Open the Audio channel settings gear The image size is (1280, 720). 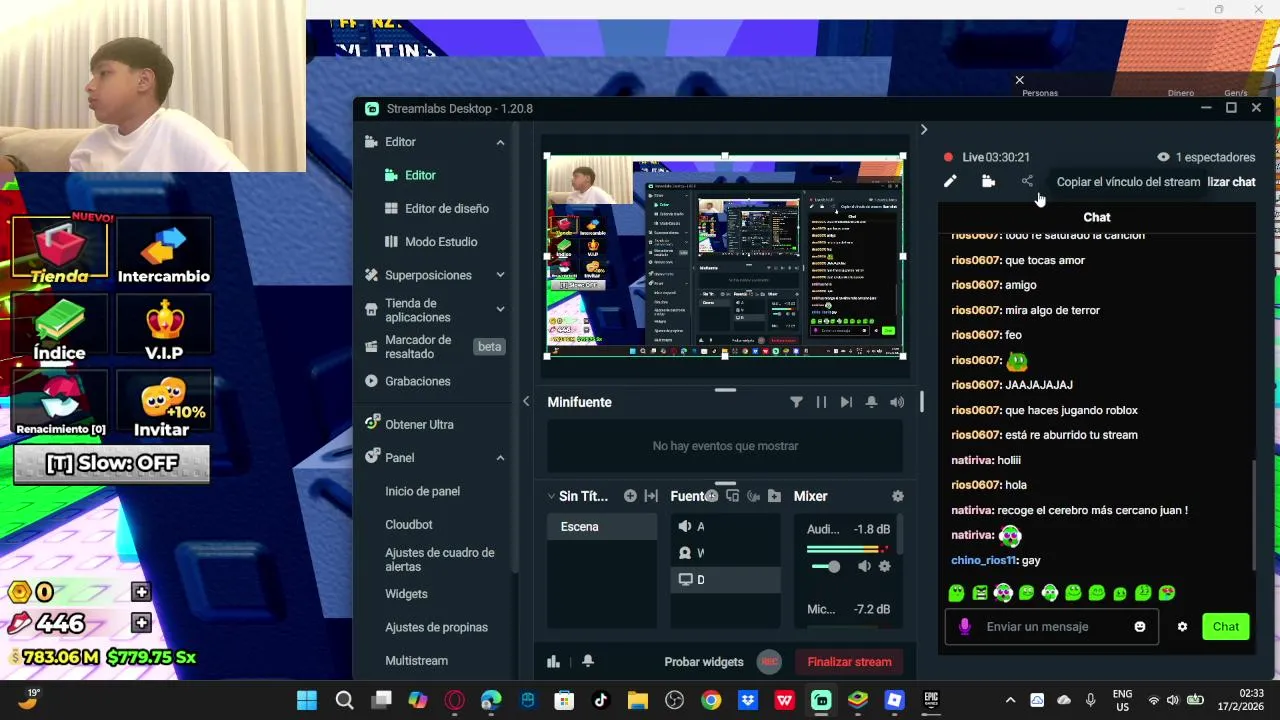(x=884, y=566)
